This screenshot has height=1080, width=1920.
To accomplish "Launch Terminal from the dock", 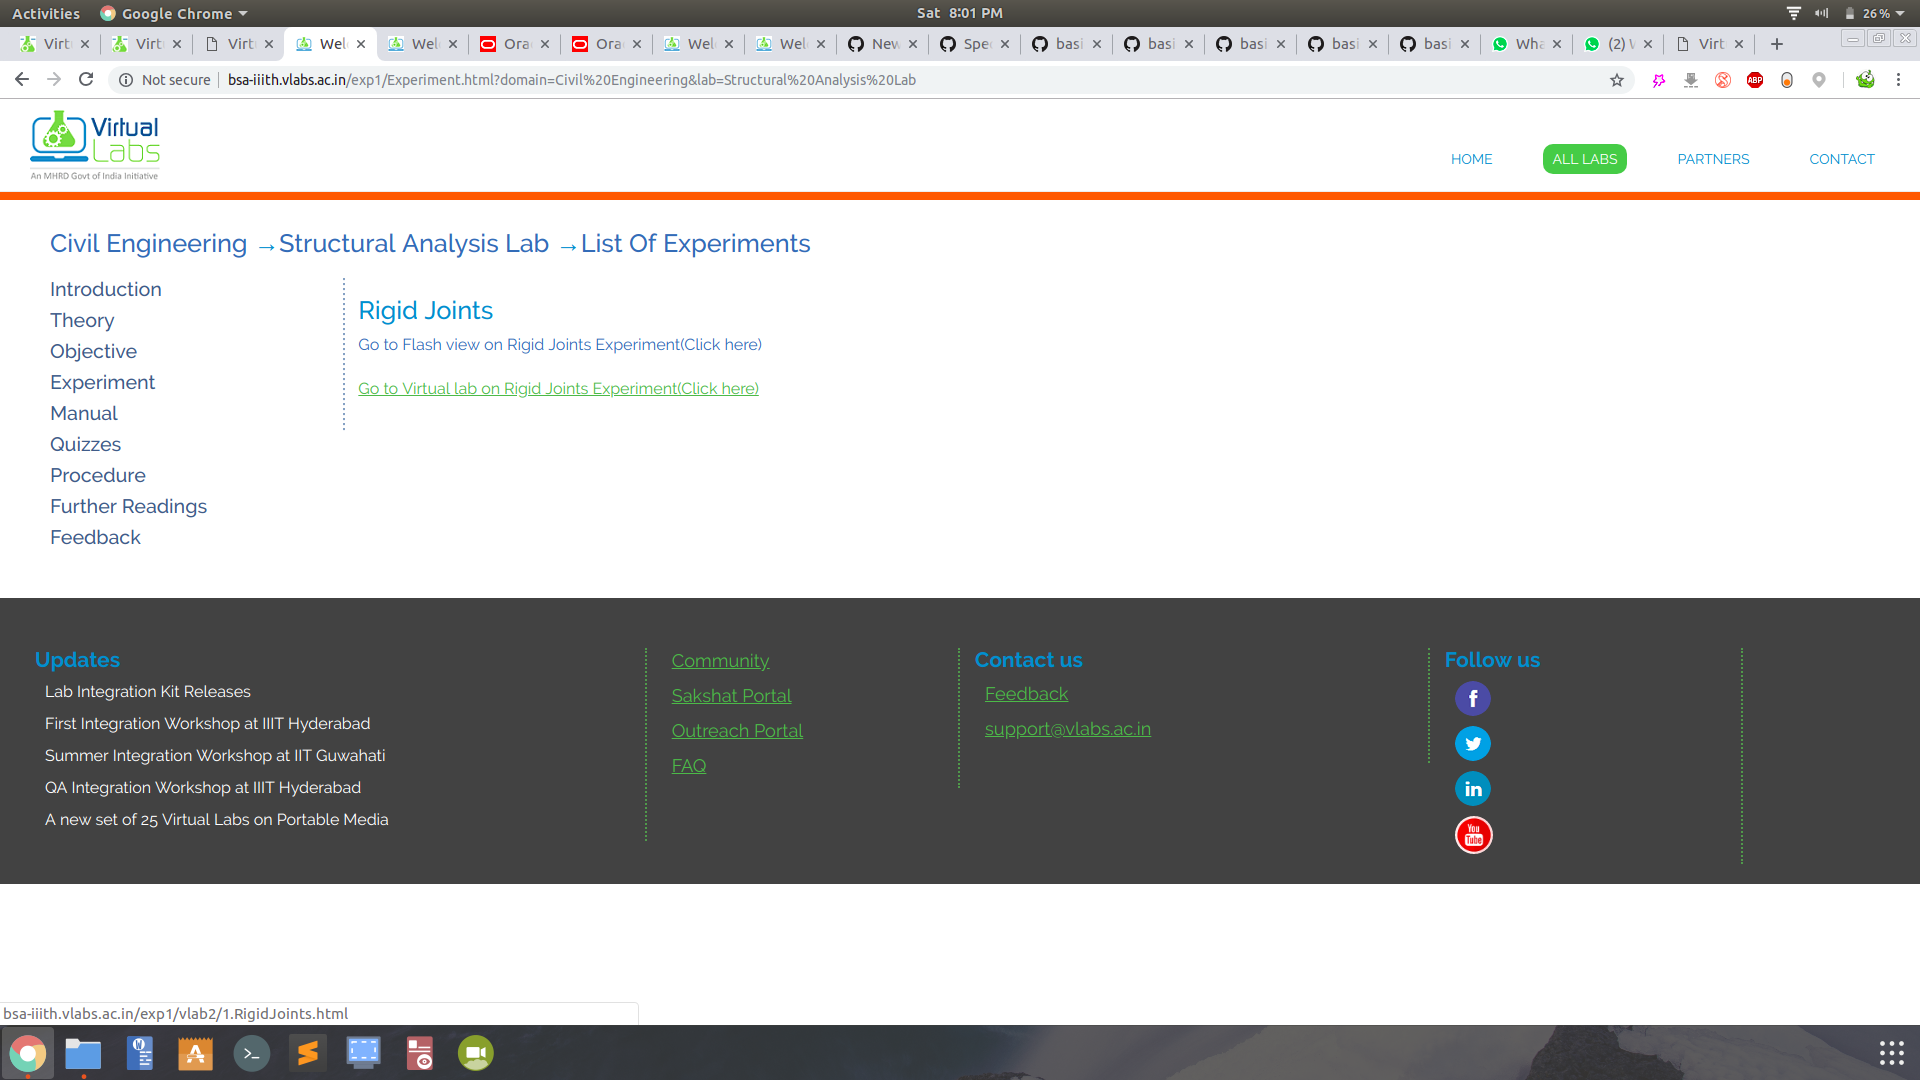I will pos(251,1053).
